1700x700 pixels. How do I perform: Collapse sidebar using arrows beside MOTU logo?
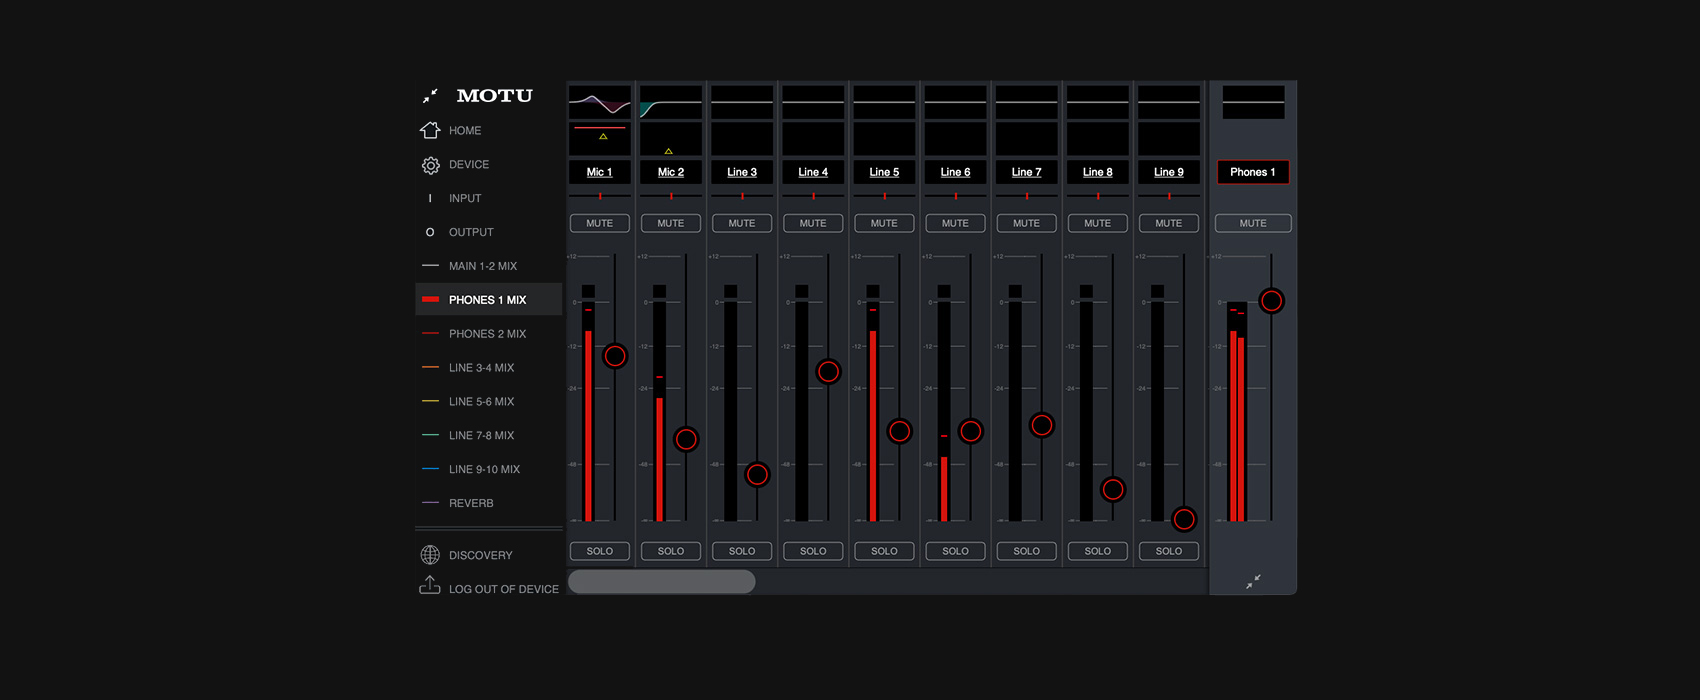point(430,96)
